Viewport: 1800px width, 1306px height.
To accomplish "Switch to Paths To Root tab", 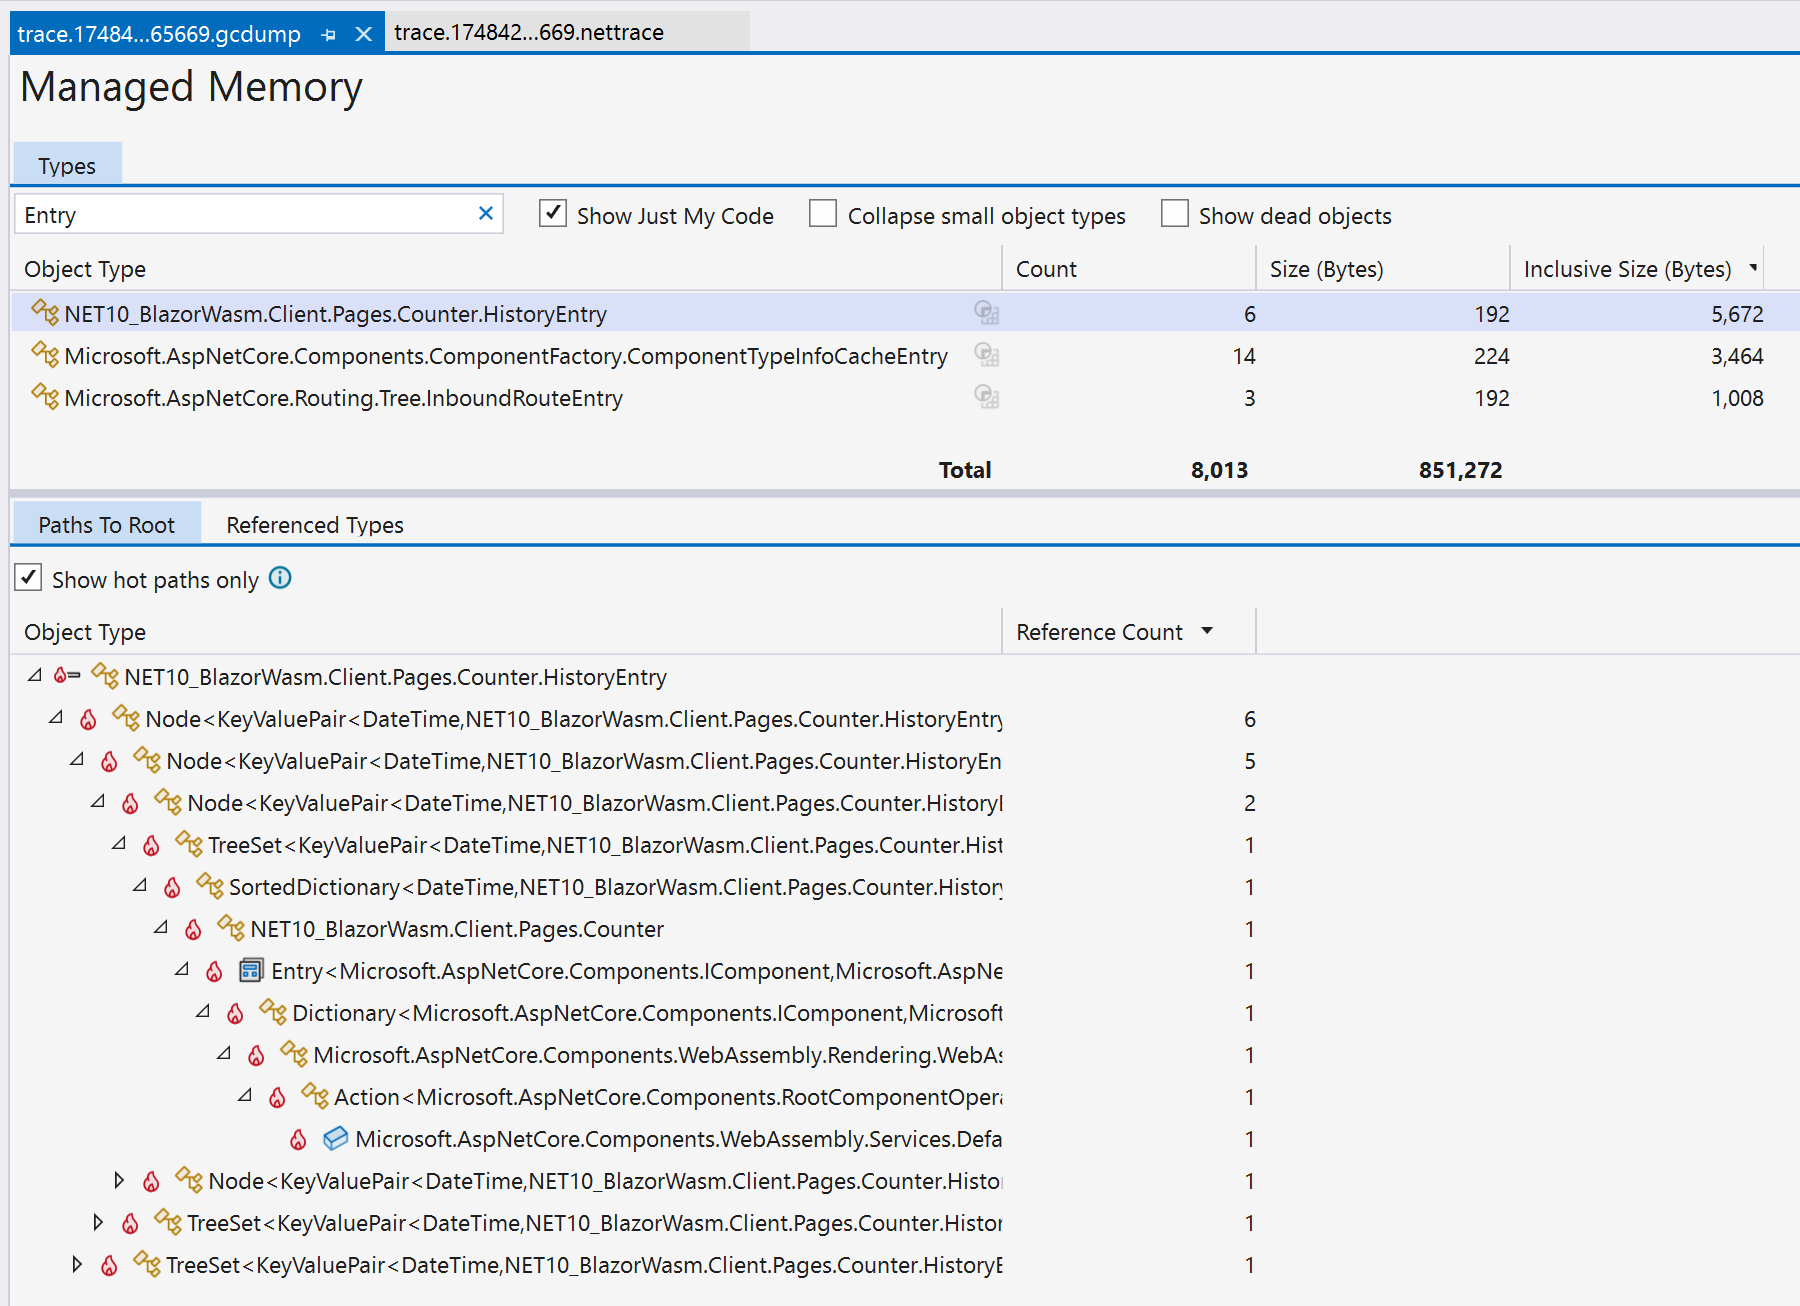I will click(x=106, y=524).
